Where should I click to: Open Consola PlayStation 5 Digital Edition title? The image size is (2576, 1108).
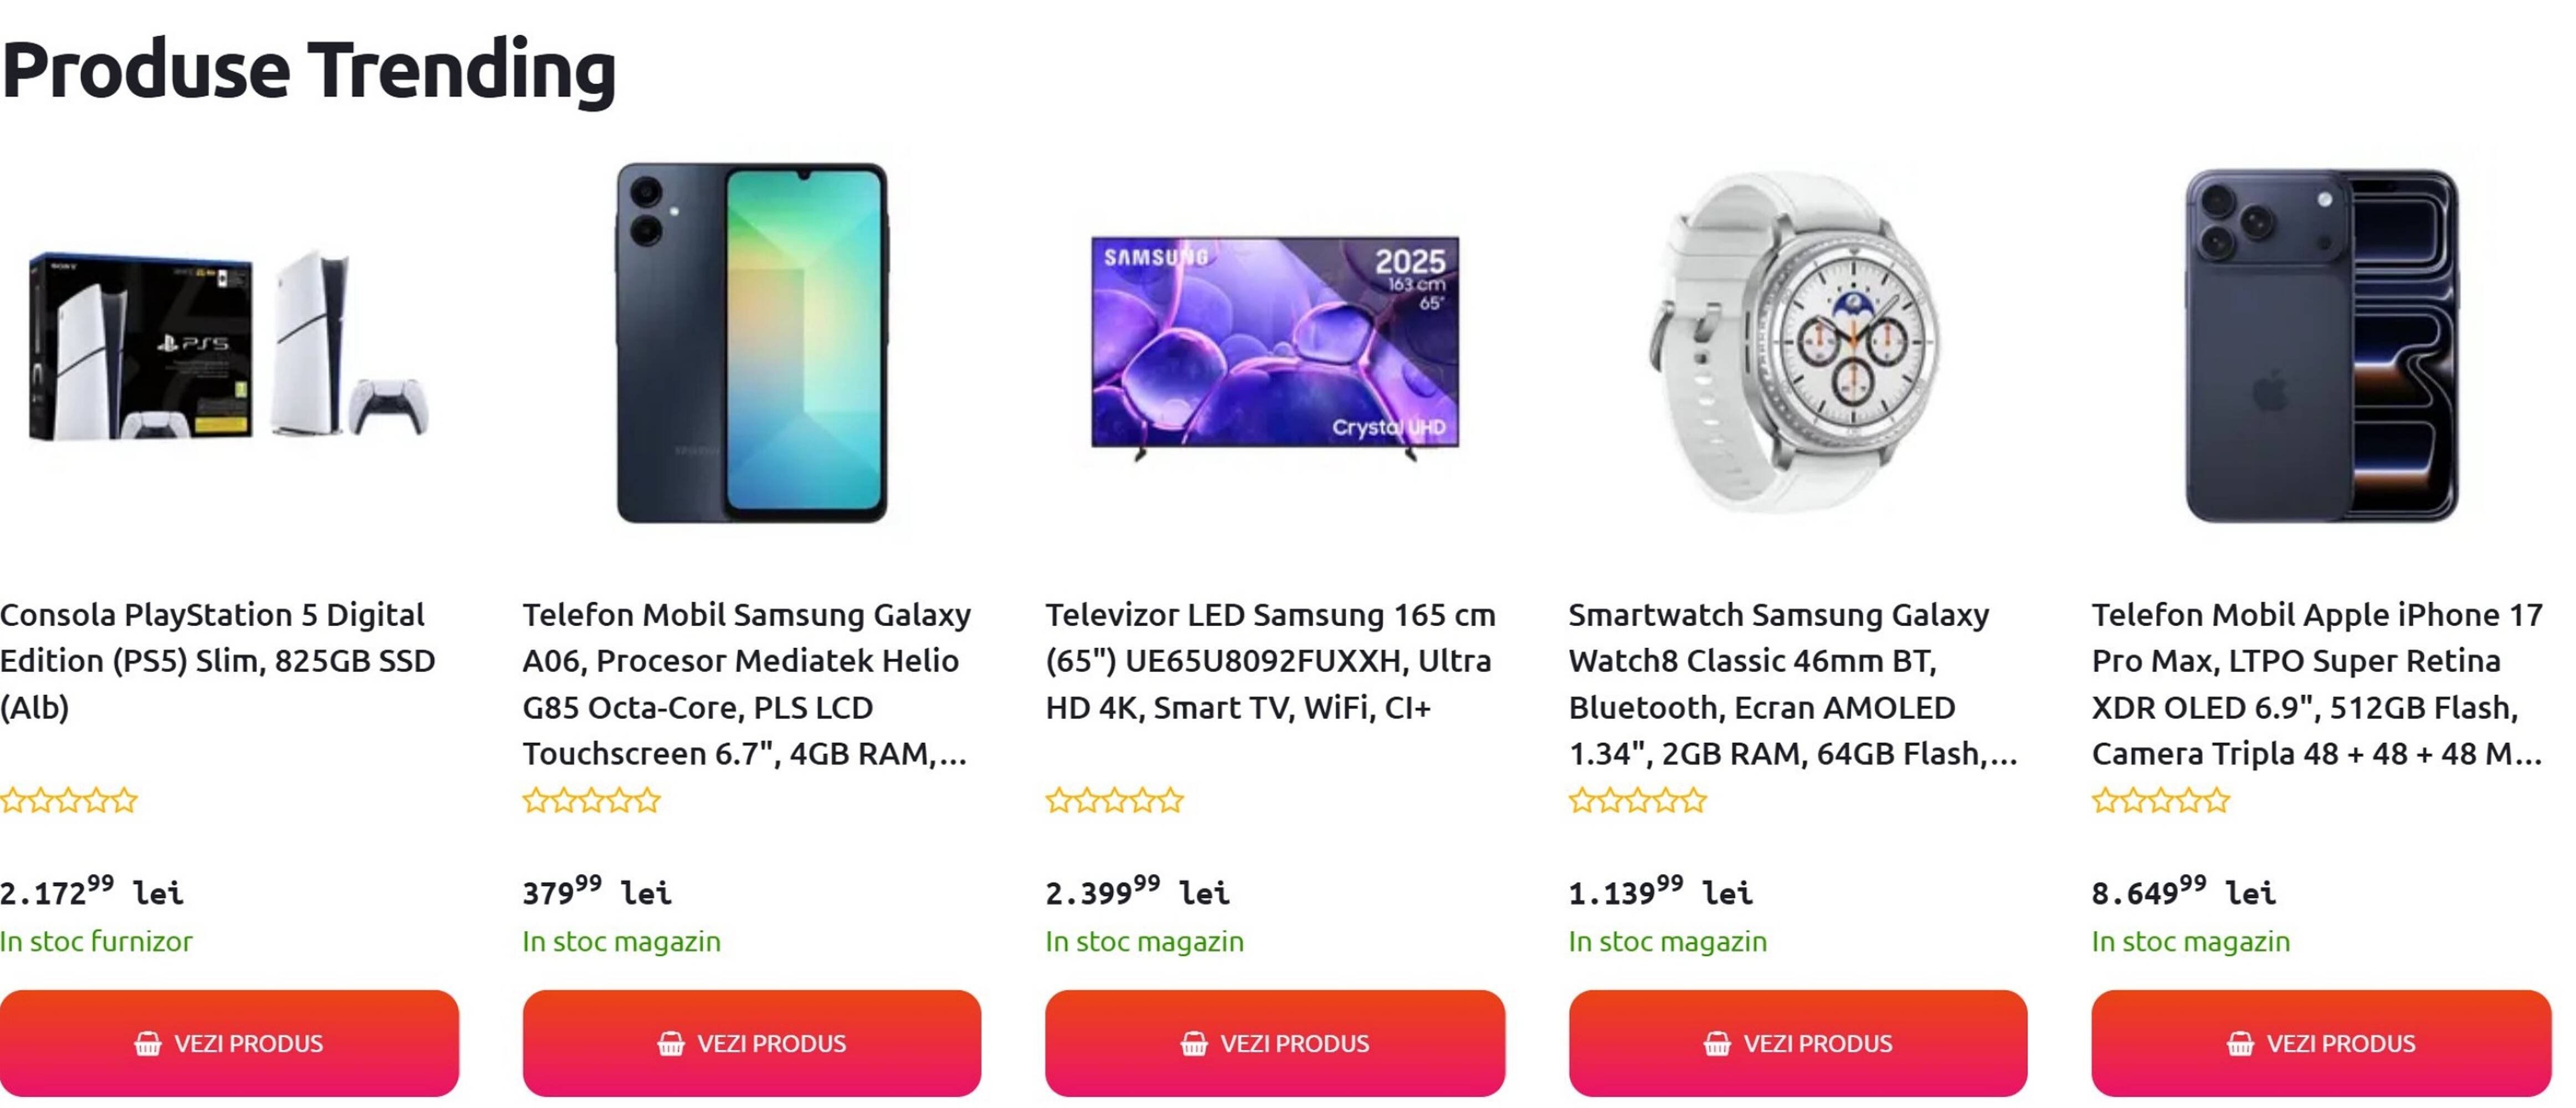pyautogui.click(x=218, y=660)
